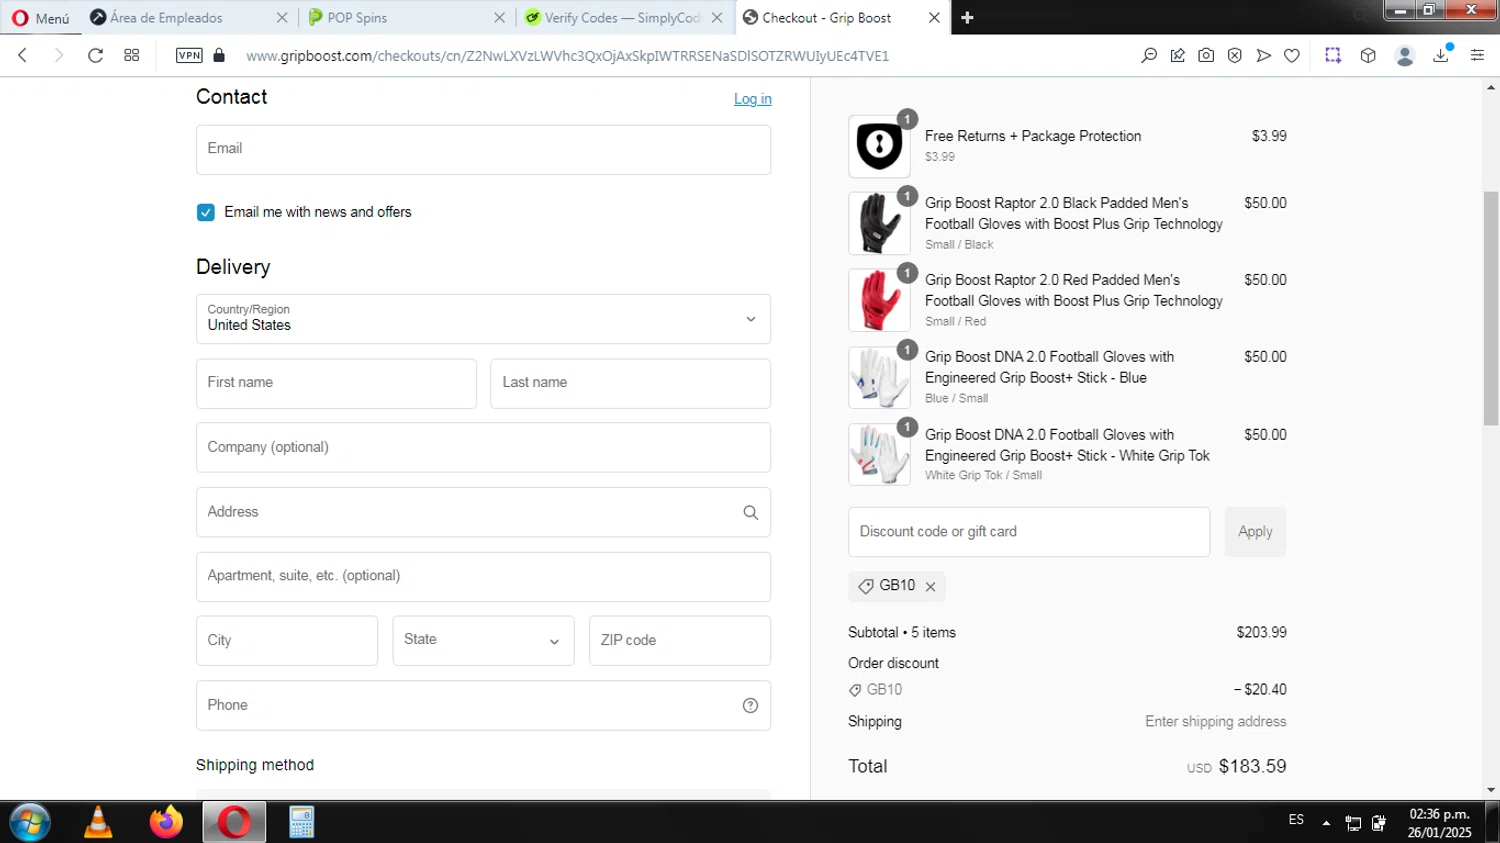Open the Speed Dial start page grid
1500x843 pixels.
pos(132,56)
